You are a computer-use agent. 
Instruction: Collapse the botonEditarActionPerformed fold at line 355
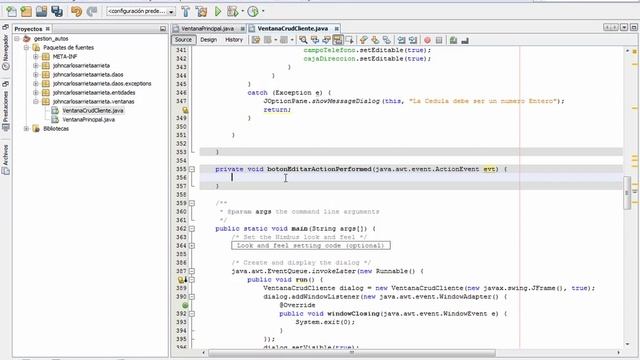tap(192, 169)
